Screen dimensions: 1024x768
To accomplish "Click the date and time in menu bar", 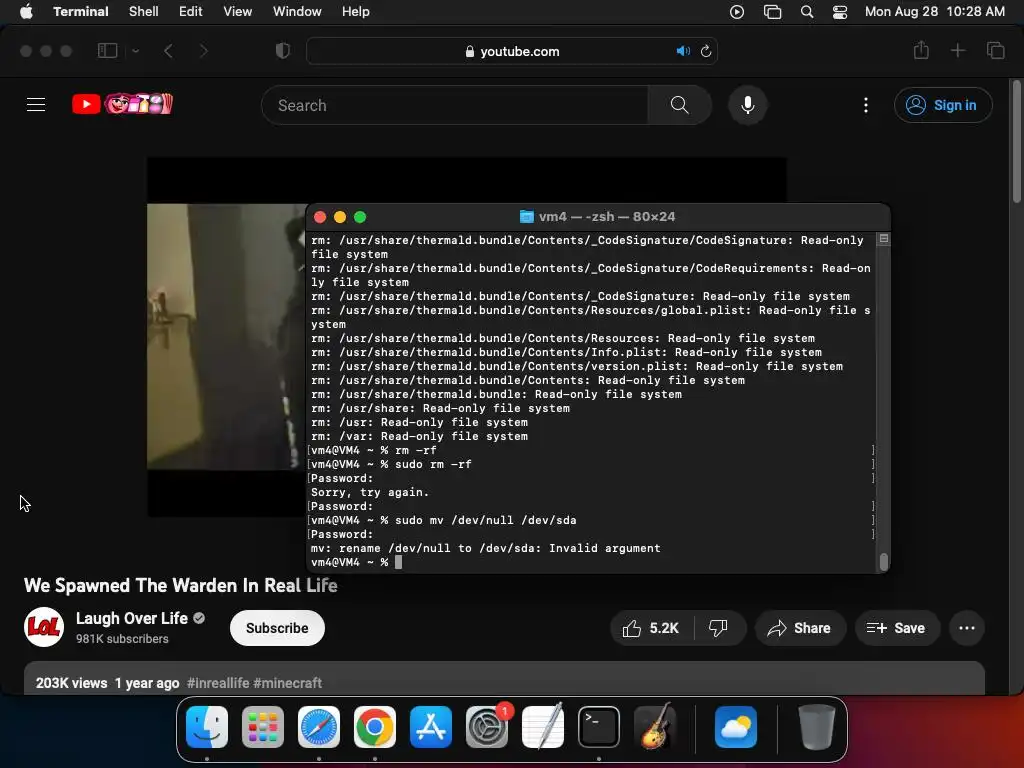I will 935,12.
